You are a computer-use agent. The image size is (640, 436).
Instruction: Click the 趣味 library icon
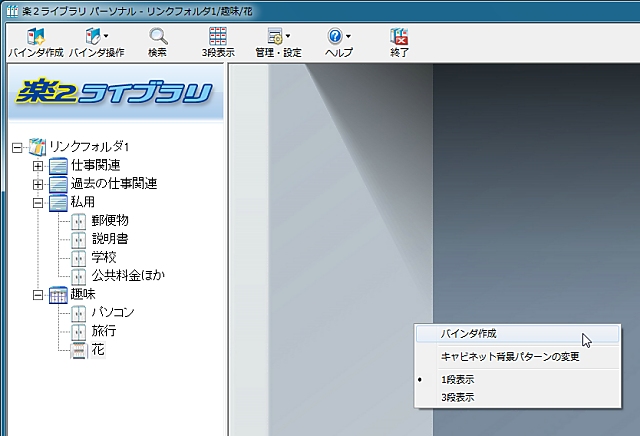pyautogui.click(x=58, y=294)
